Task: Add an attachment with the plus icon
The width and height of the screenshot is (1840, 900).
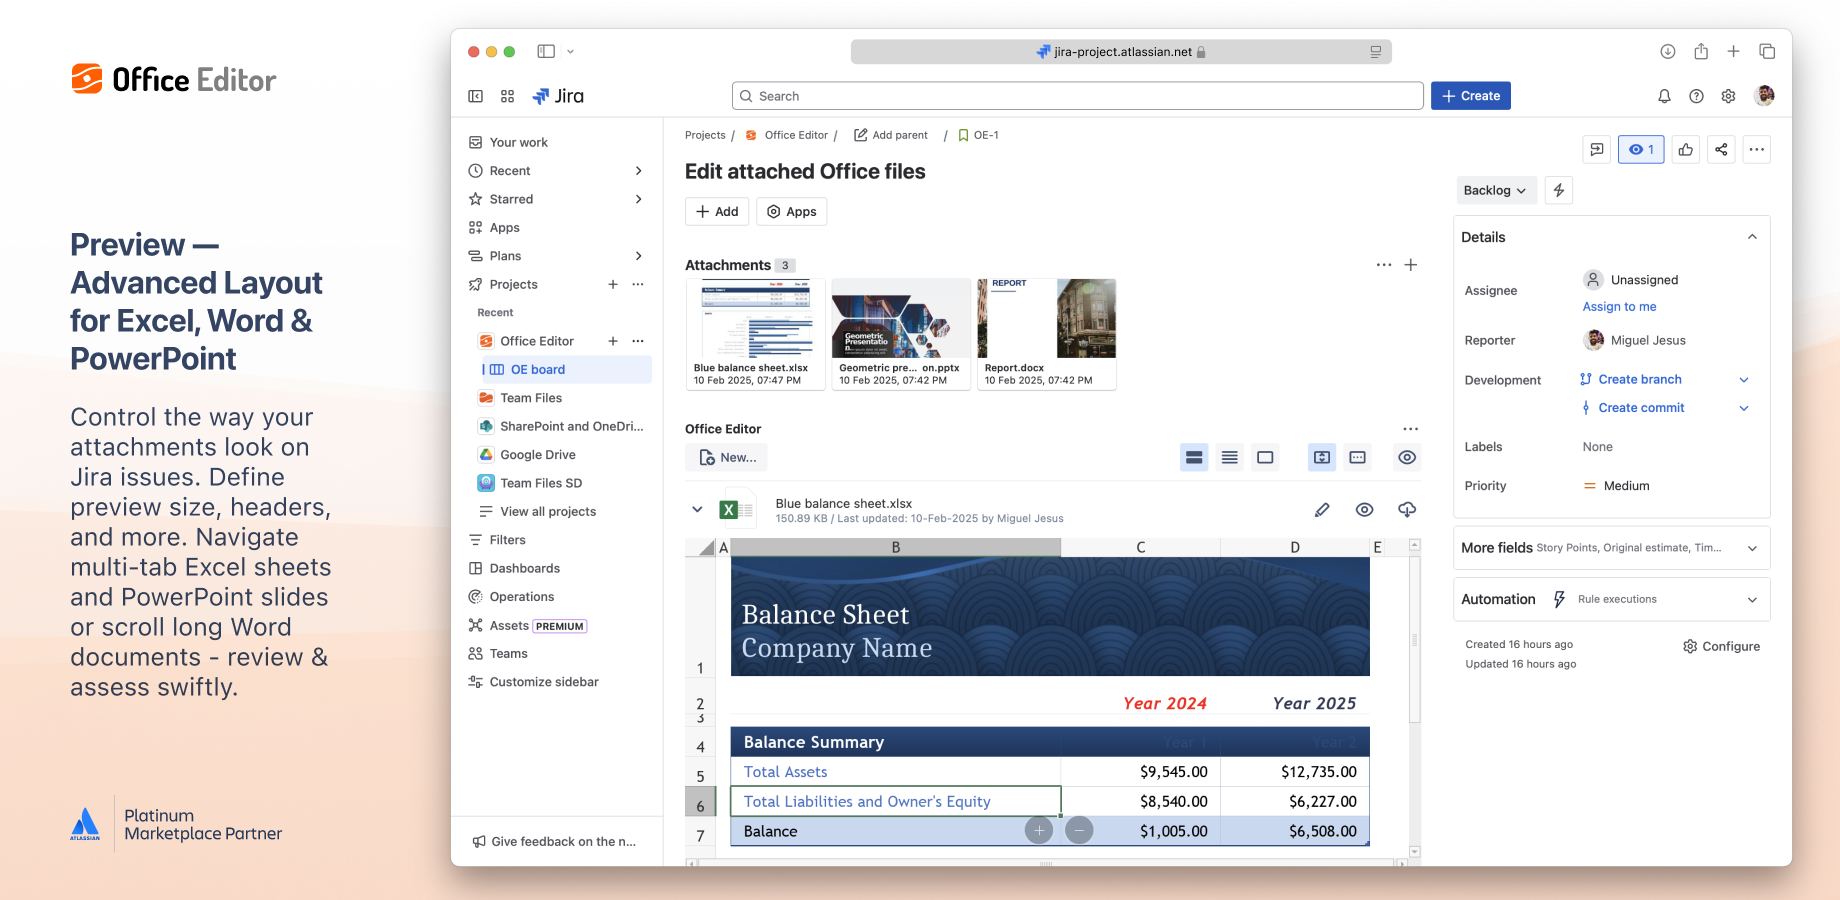Action: [x=1411, y=265]
